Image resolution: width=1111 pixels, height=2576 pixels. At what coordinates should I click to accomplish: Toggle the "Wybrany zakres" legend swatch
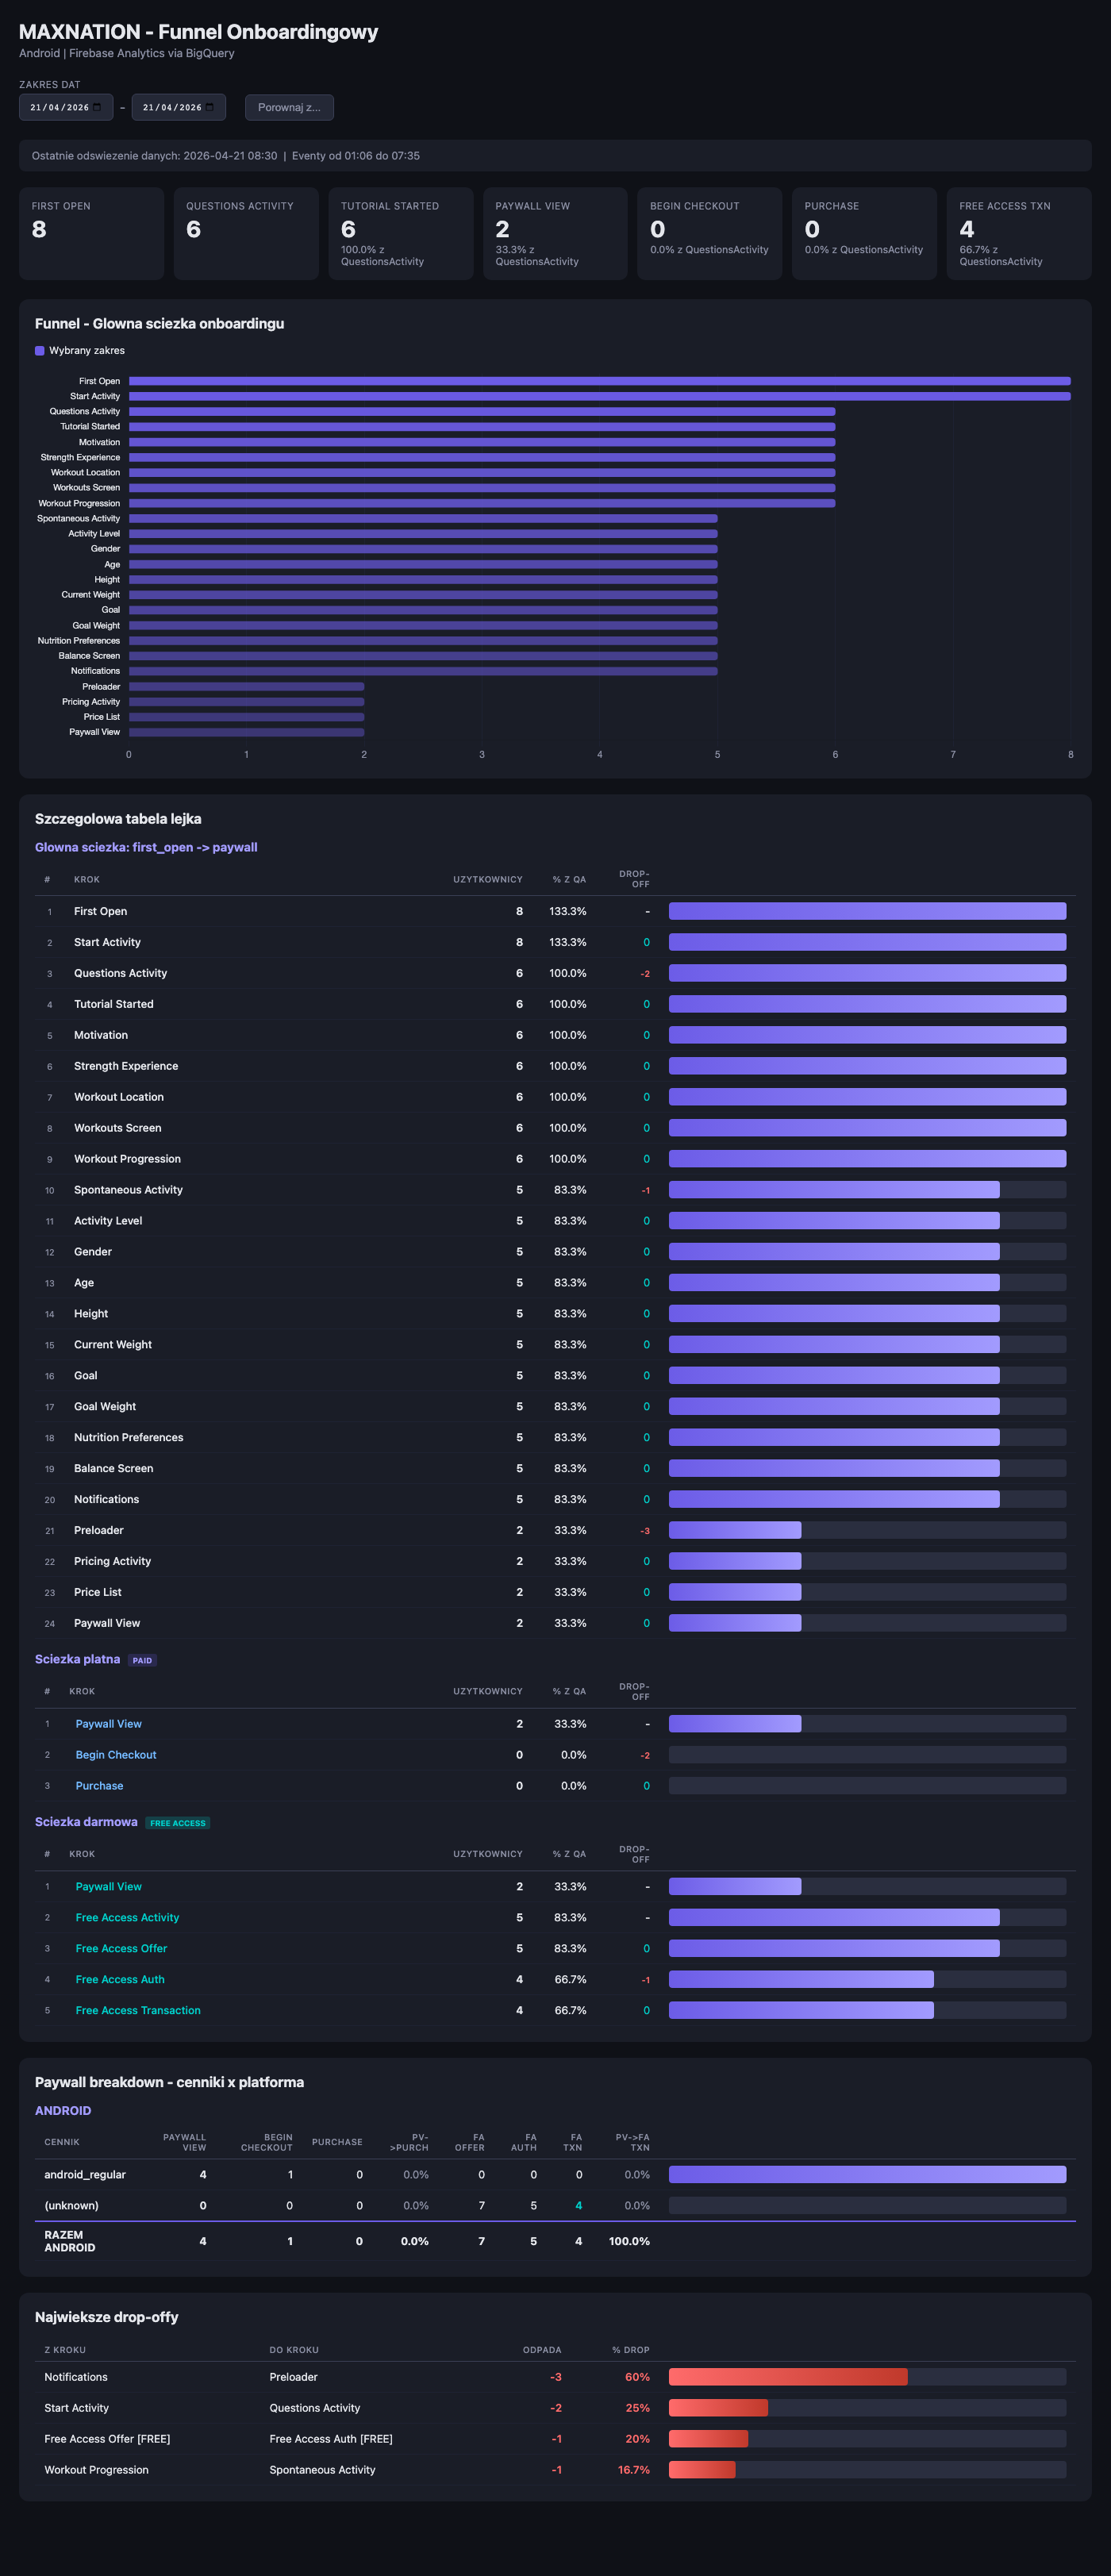coord(40,351)
